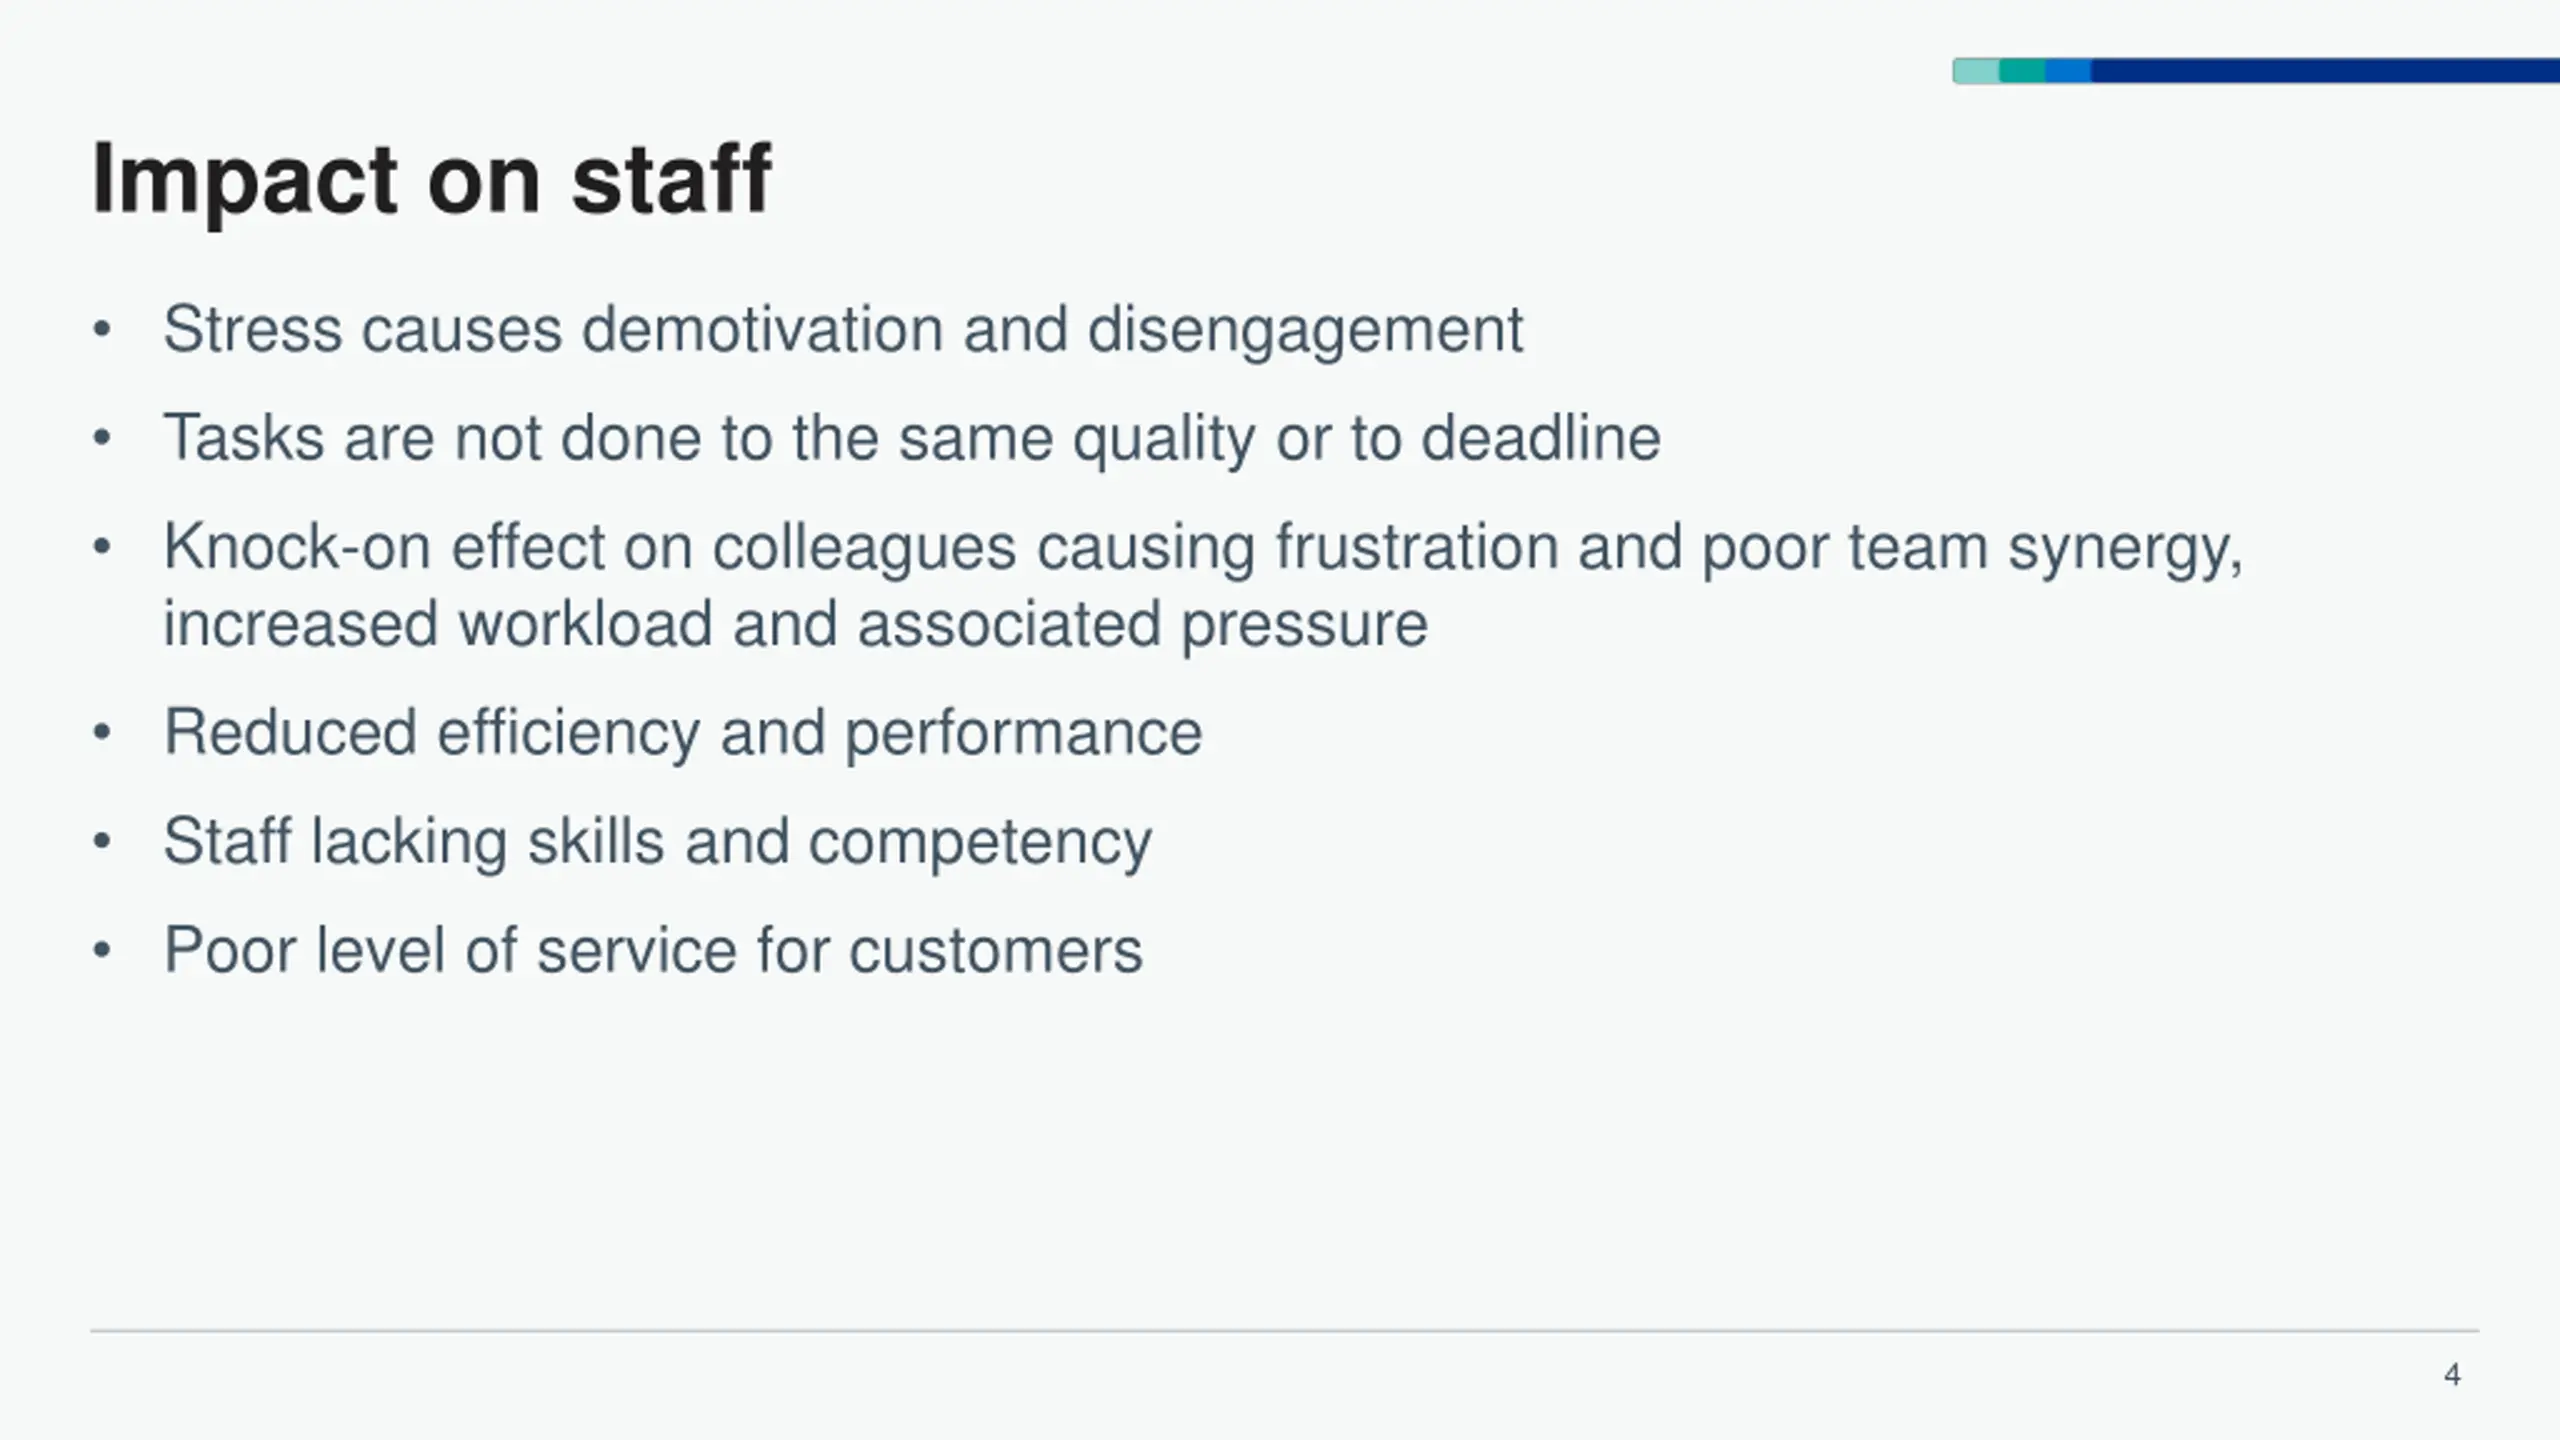Select the "Reduced efficiency and performance" bullet text
The width and height of the screenshot is (2560, 1440).
click(x=682, y=732)
